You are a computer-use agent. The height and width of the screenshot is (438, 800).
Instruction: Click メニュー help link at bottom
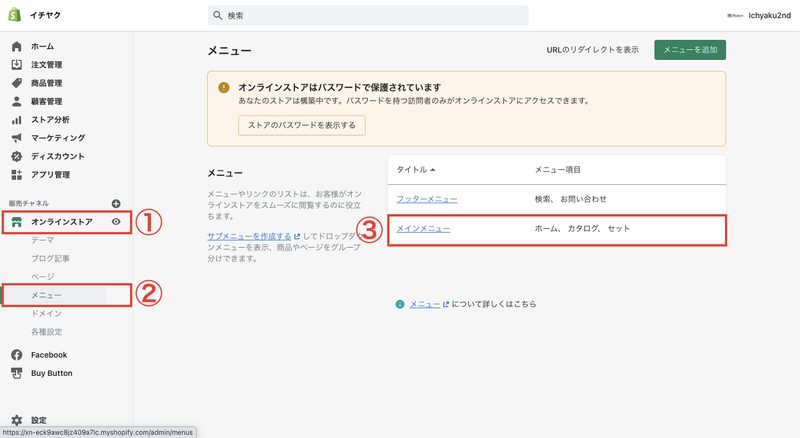click(x=424, y=304)
